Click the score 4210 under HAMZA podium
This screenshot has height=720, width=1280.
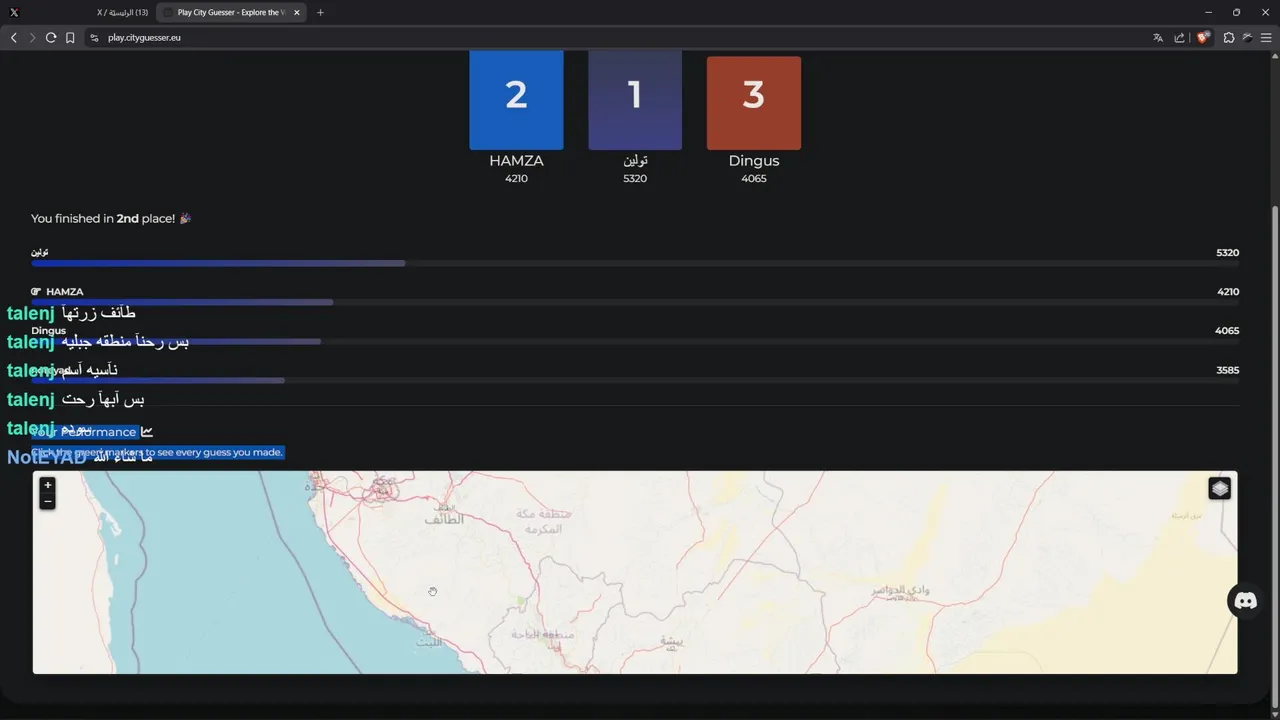click(x=516, y=179)
